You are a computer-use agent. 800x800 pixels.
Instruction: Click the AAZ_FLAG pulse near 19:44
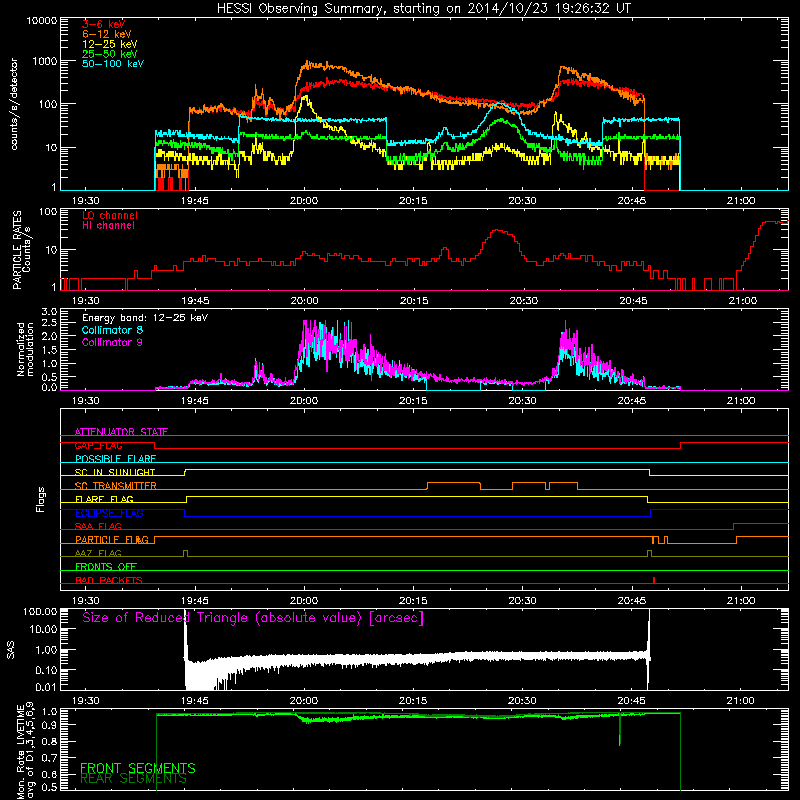[185, 554]
